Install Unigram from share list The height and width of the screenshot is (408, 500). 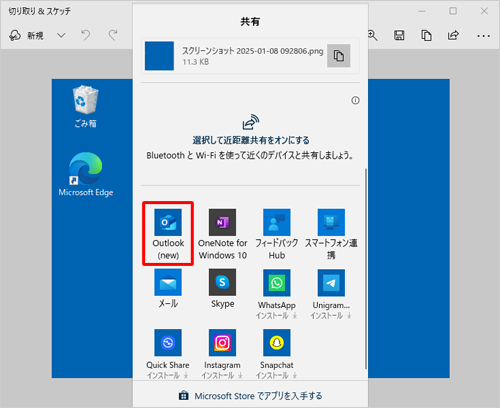click(331, 294)
